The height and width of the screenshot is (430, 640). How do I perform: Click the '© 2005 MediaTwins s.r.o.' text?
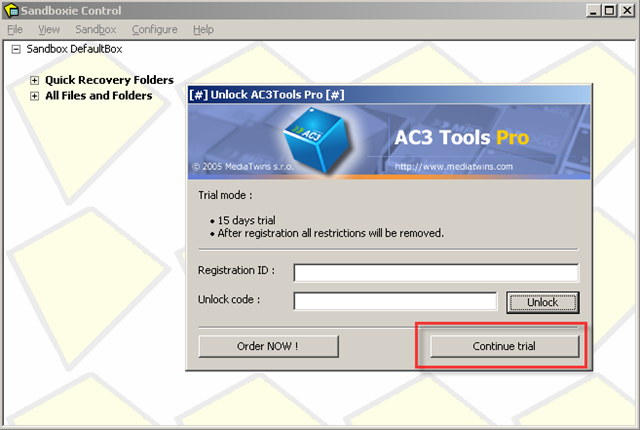[x=242, y=166]
